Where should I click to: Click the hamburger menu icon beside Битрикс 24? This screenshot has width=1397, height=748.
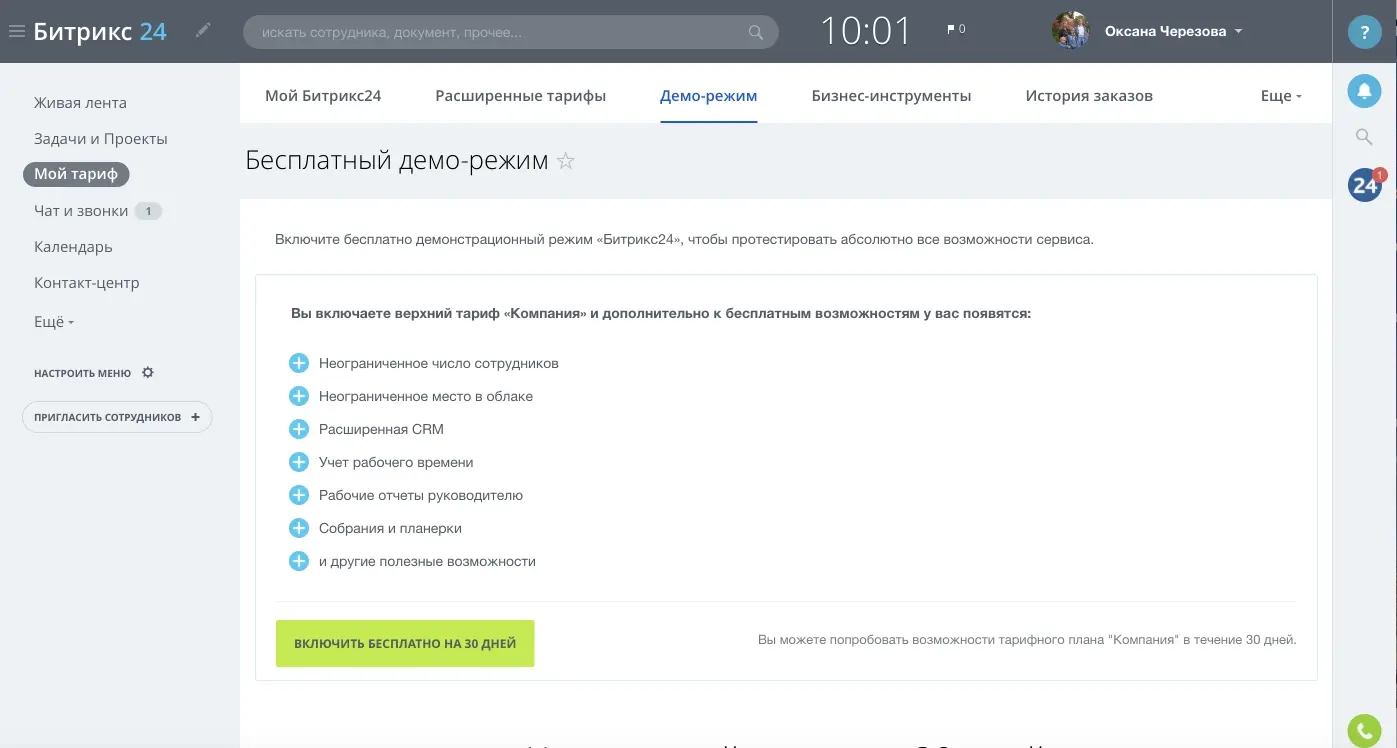(x=16, y=31)
